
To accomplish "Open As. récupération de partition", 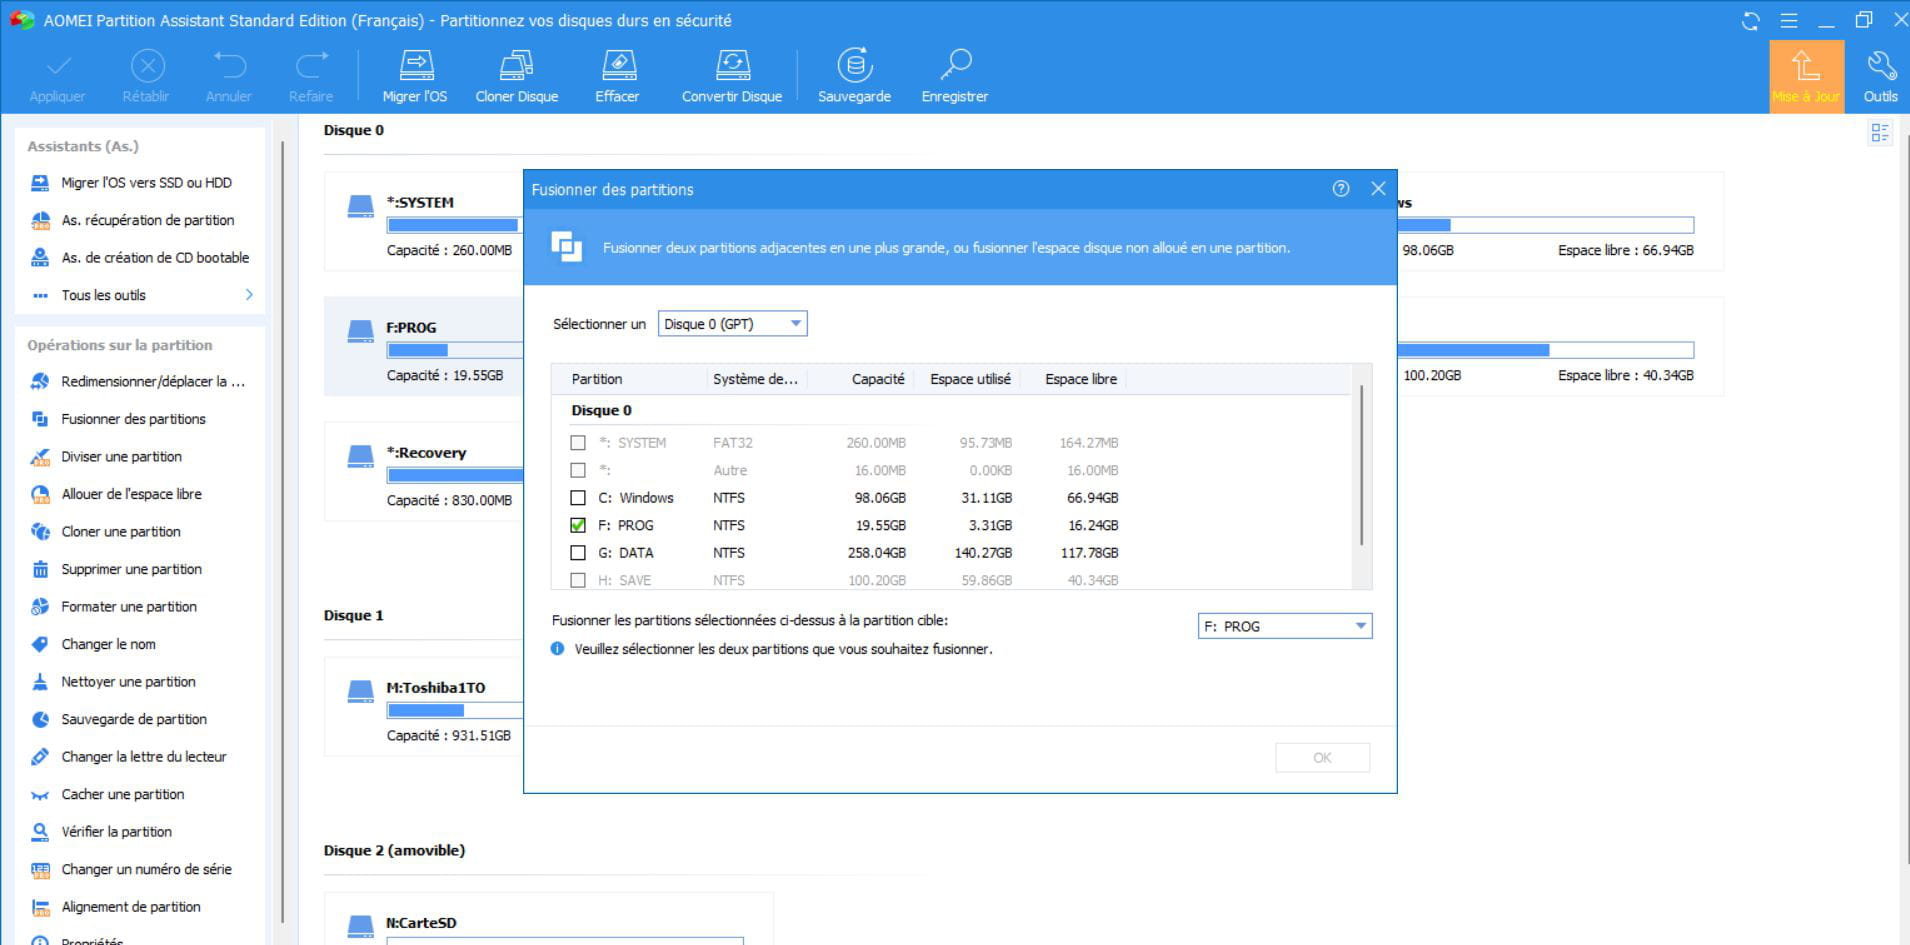I will (148, 220).
